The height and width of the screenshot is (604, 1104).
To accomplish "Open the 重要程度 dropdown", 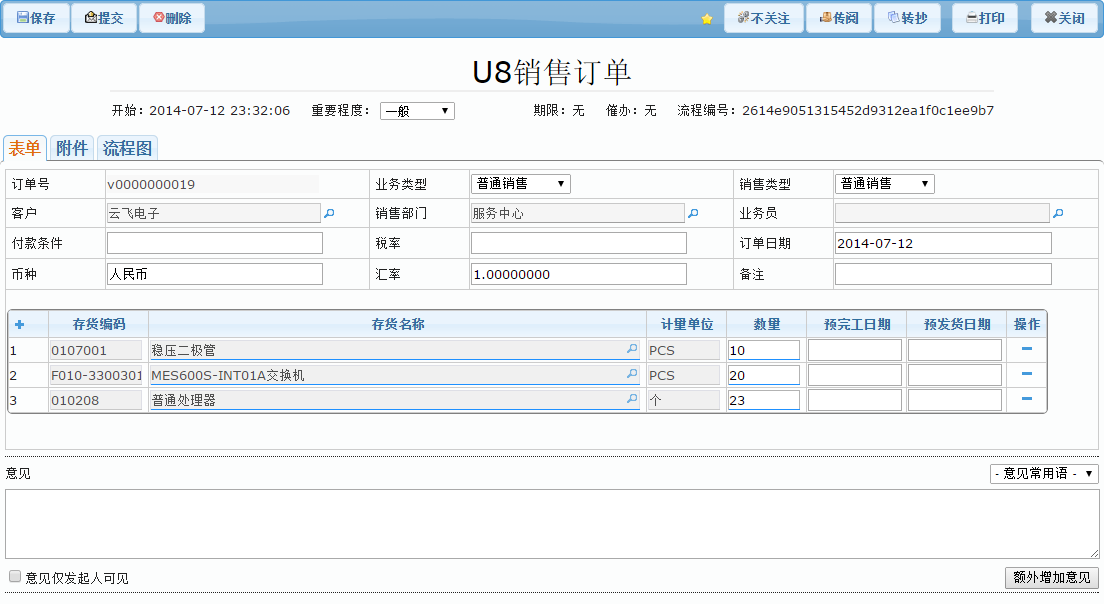I will point(417,111).
